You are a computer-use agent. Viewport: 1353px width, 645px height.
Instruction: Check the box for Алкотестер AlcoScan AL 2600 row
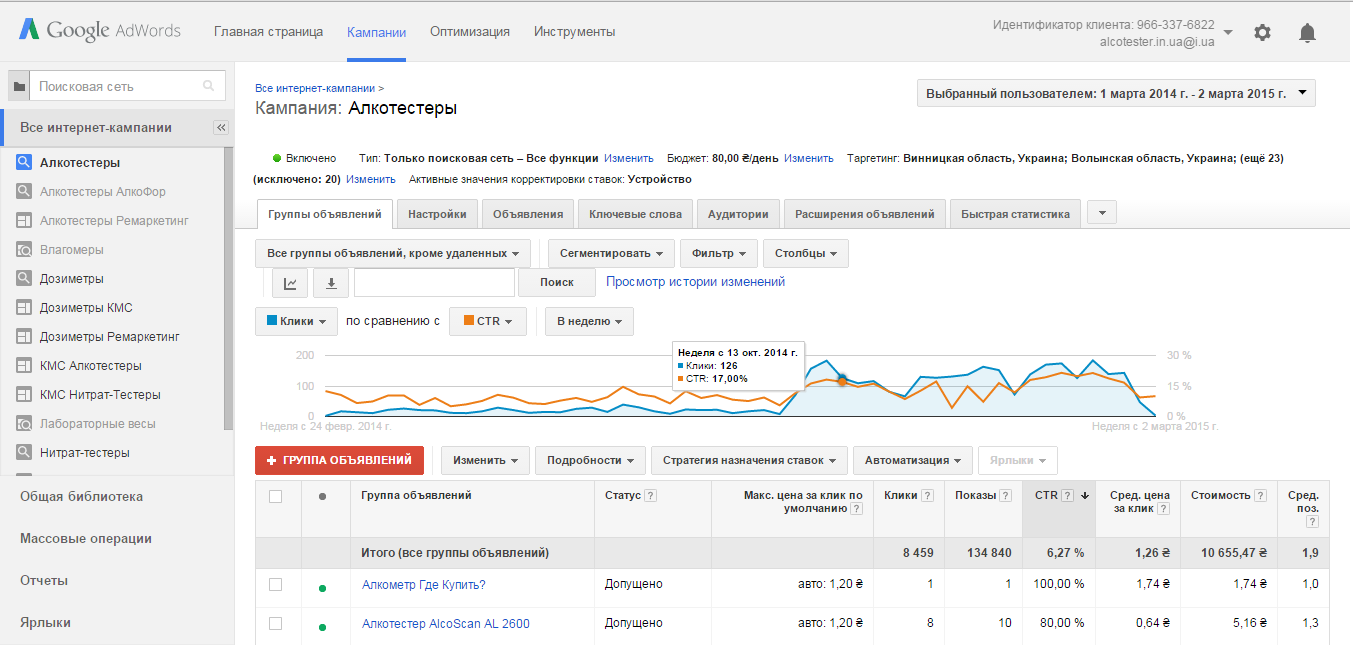coord(276,623)
